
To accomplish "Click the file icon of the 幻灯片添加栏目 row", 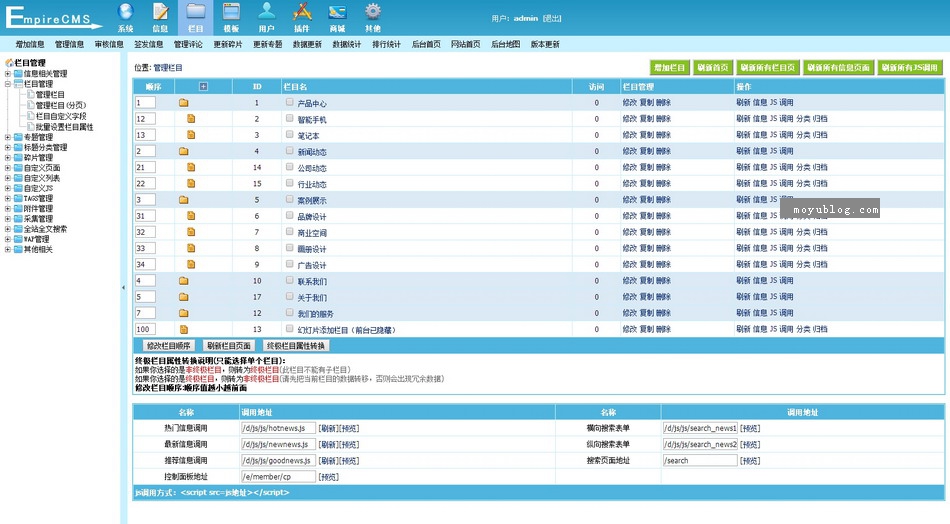I will (184, 330).
